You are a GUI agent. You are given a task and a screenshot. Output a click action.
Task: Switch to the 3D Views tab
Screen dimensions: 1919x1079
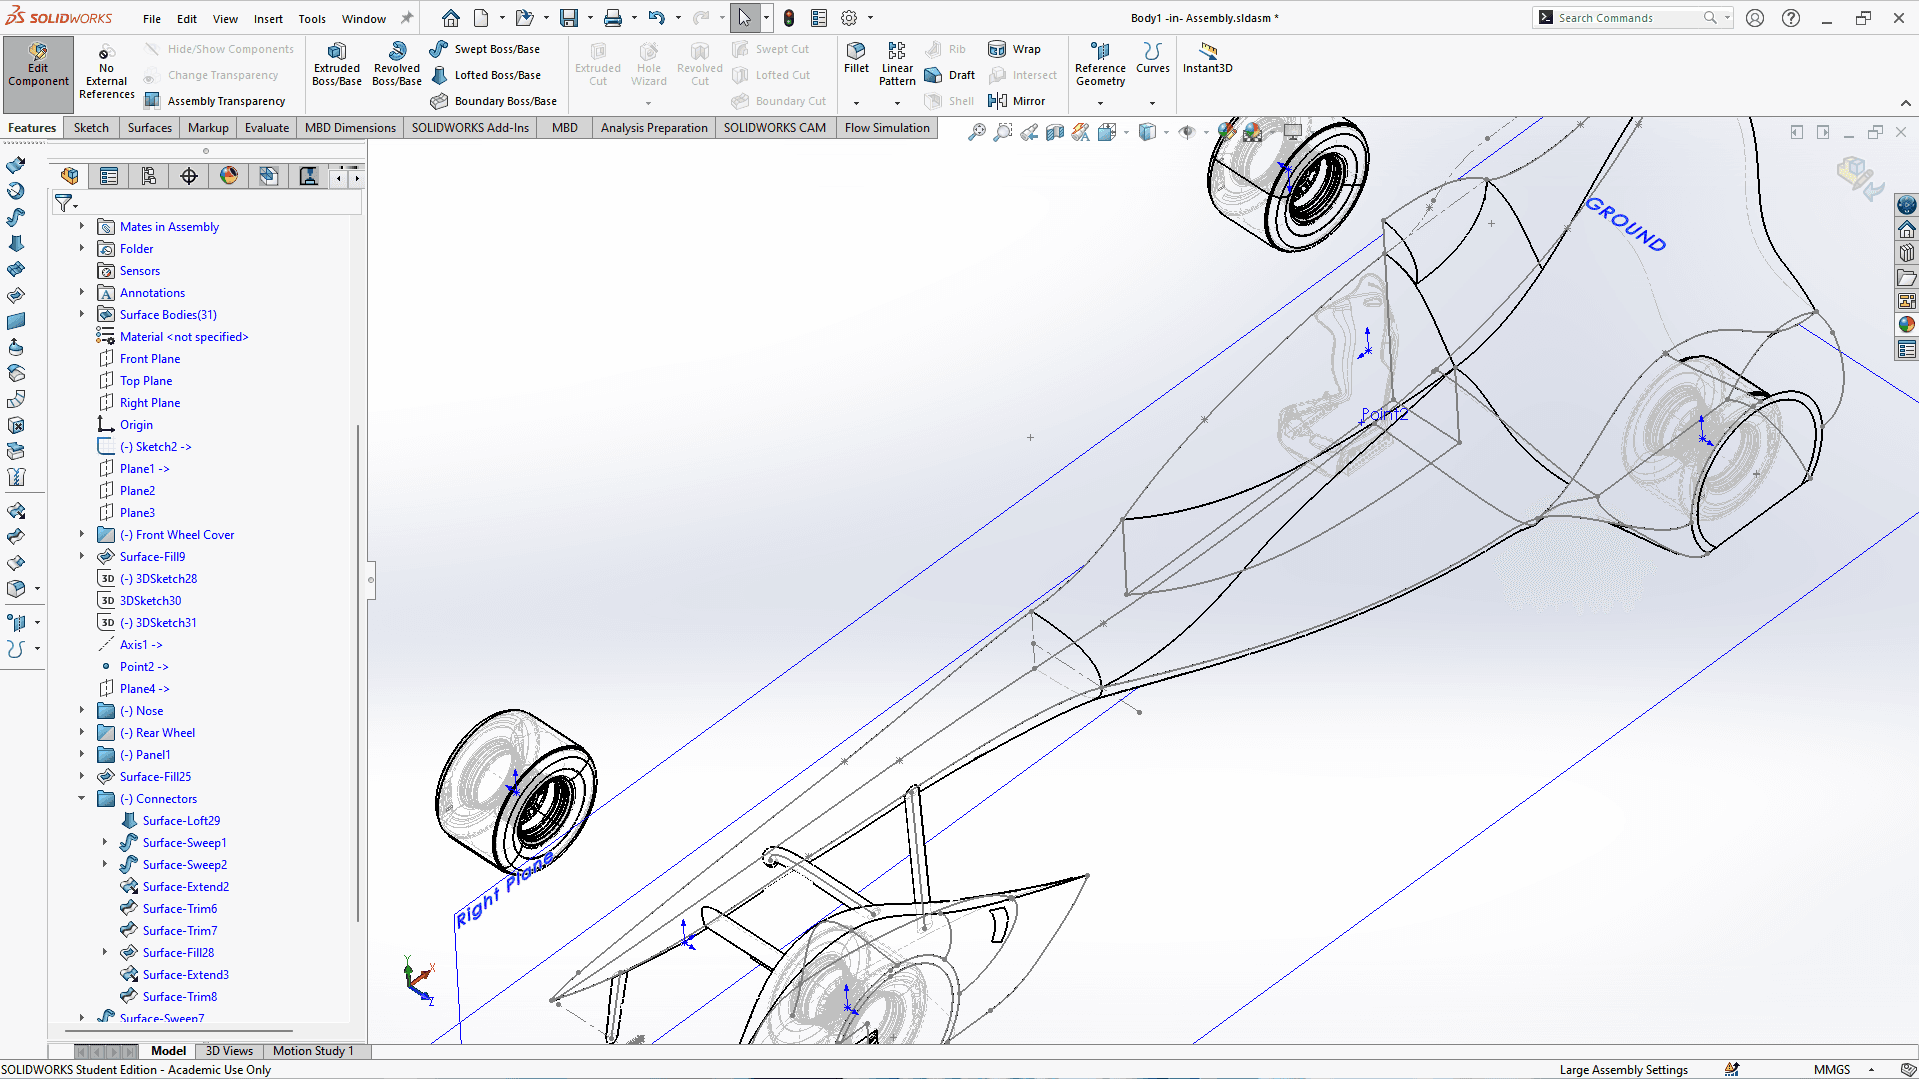229,1051
